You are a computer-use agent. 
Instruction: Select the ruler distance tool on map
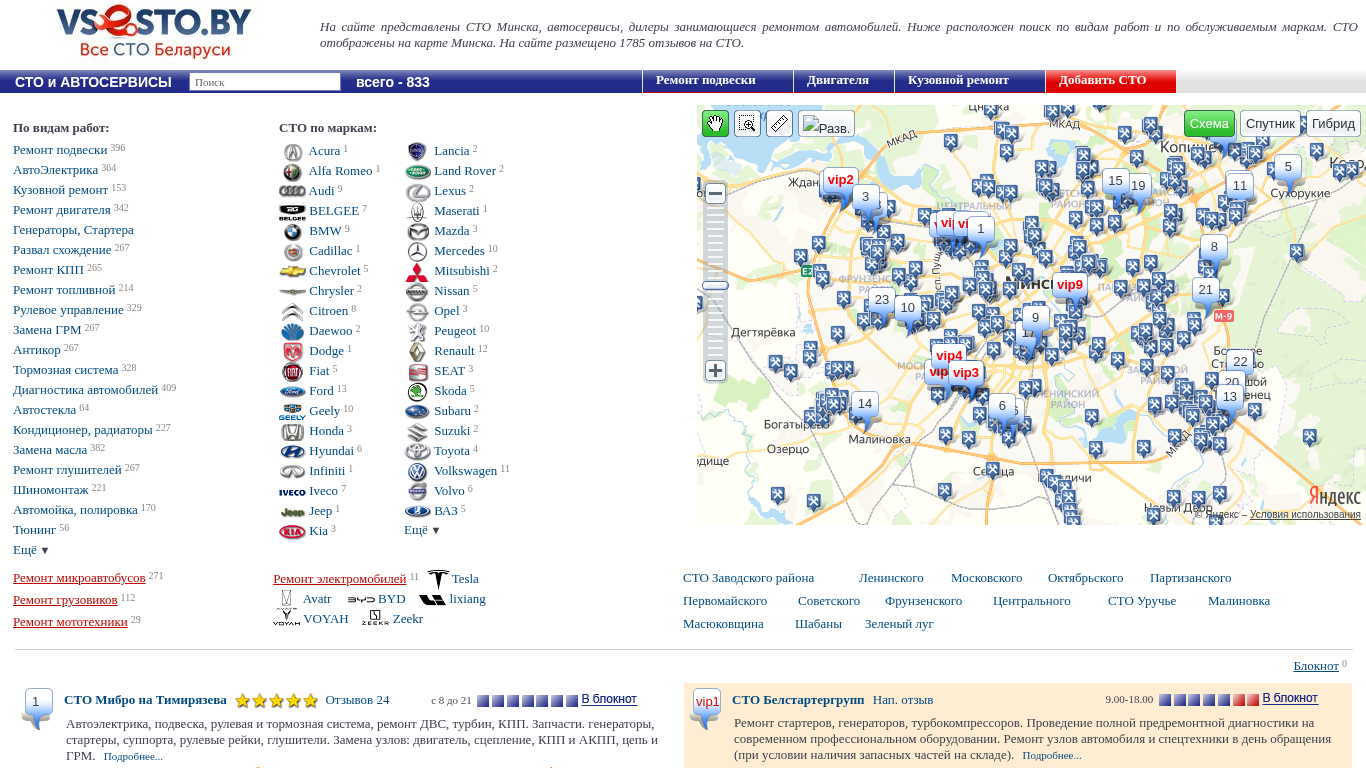[x=779, y=123]
